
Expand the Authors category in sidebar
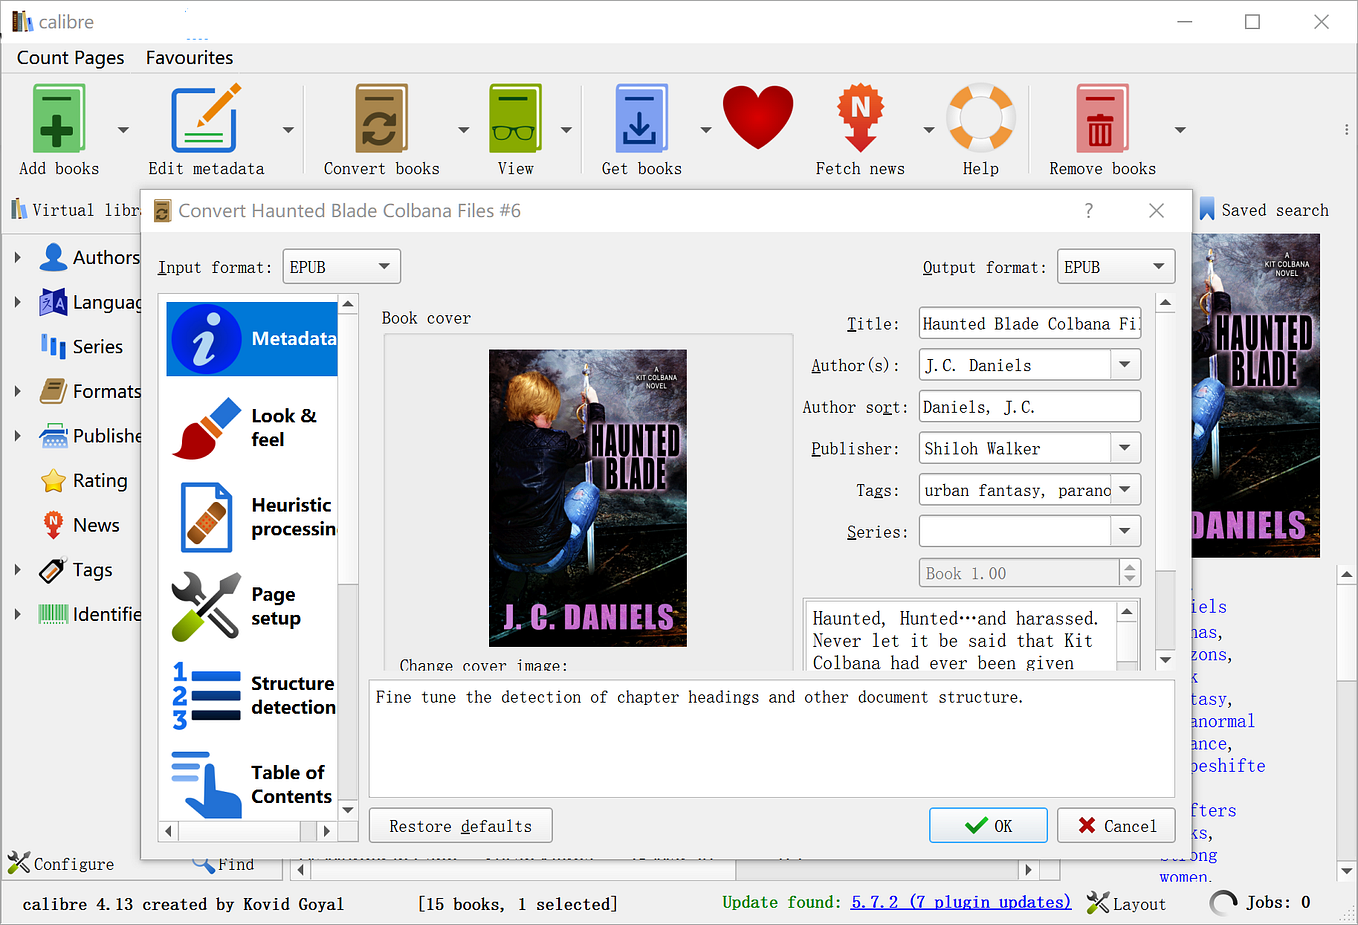click(x=18, y=257)
